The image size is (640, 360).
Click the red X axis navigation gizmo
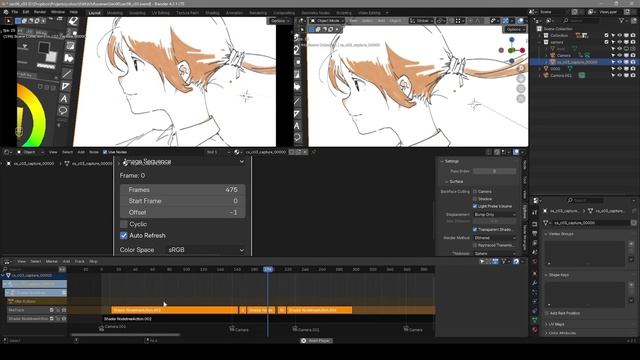coord(522,50)
